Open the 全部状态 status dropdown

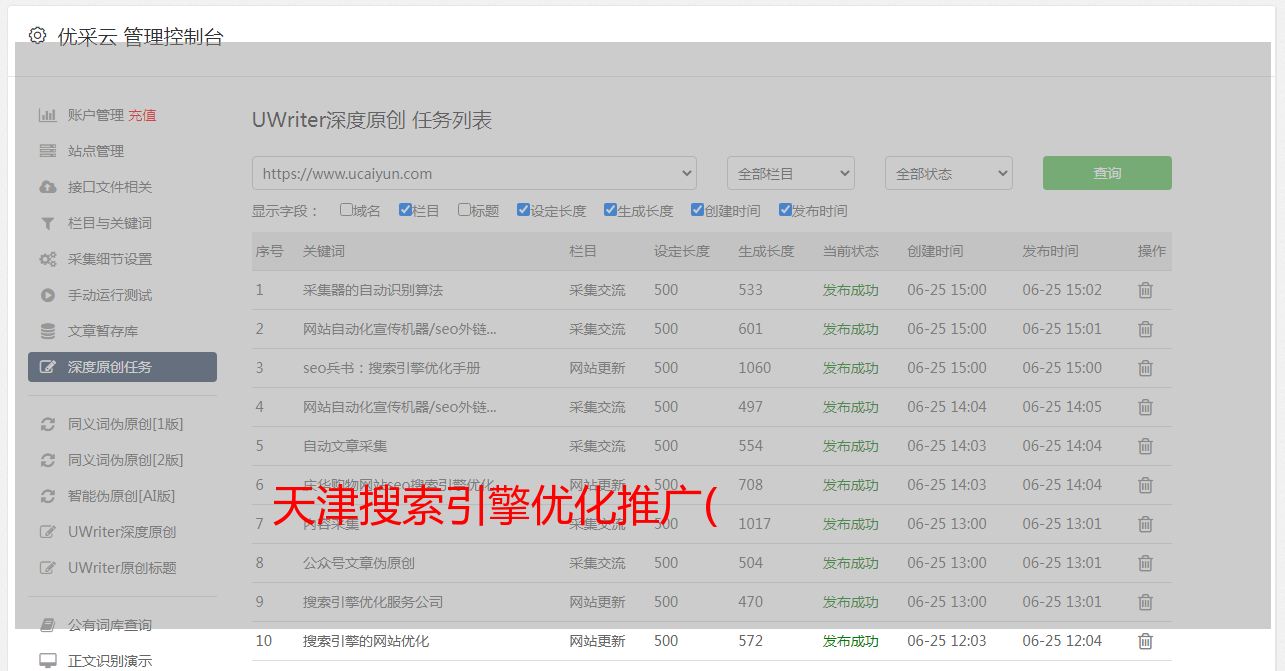pyautogui.click(x=948, y=173)
